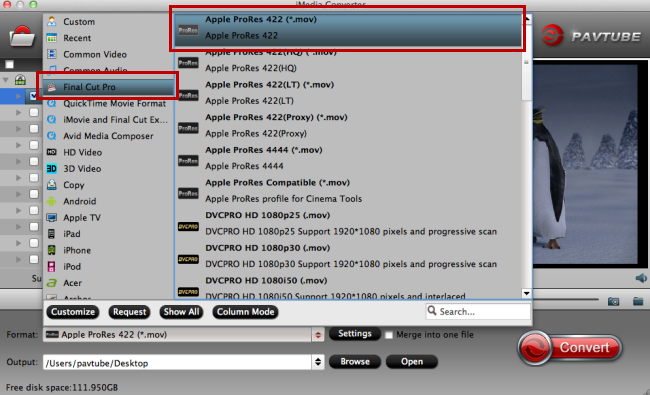Open the add file folder icon
The image size is (650, 395).
pos(22,37)
